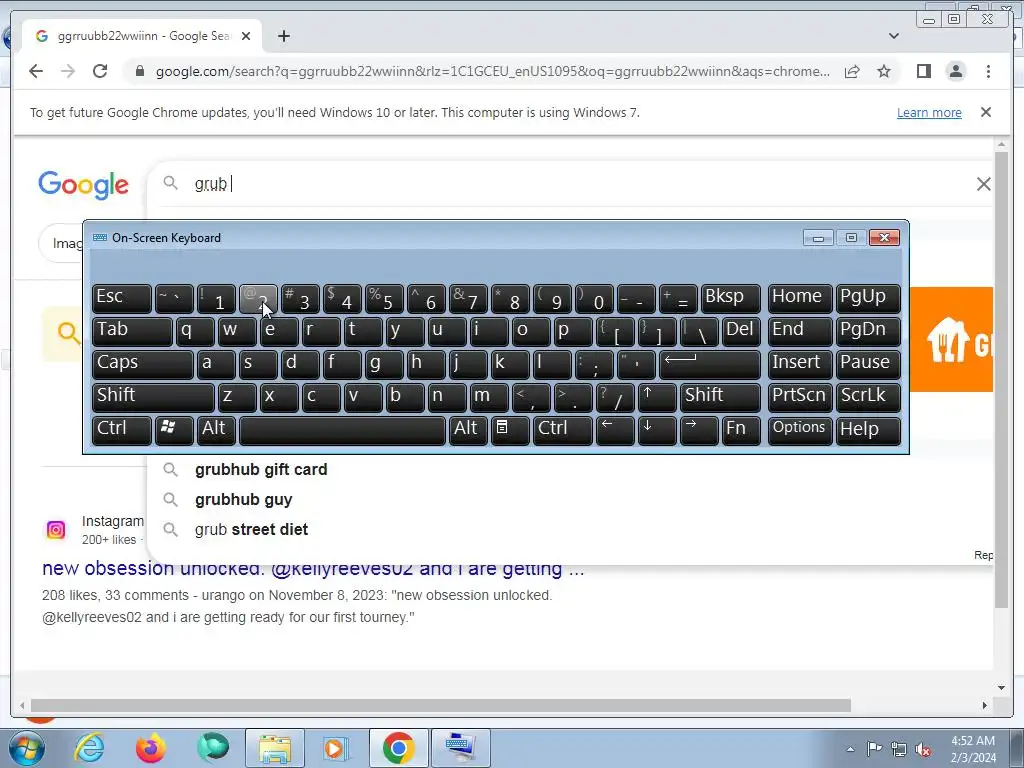Viewport: 1024px width, 768px height.
Task: Open On-Screen Keyboard Help
Action: [868, 430]
